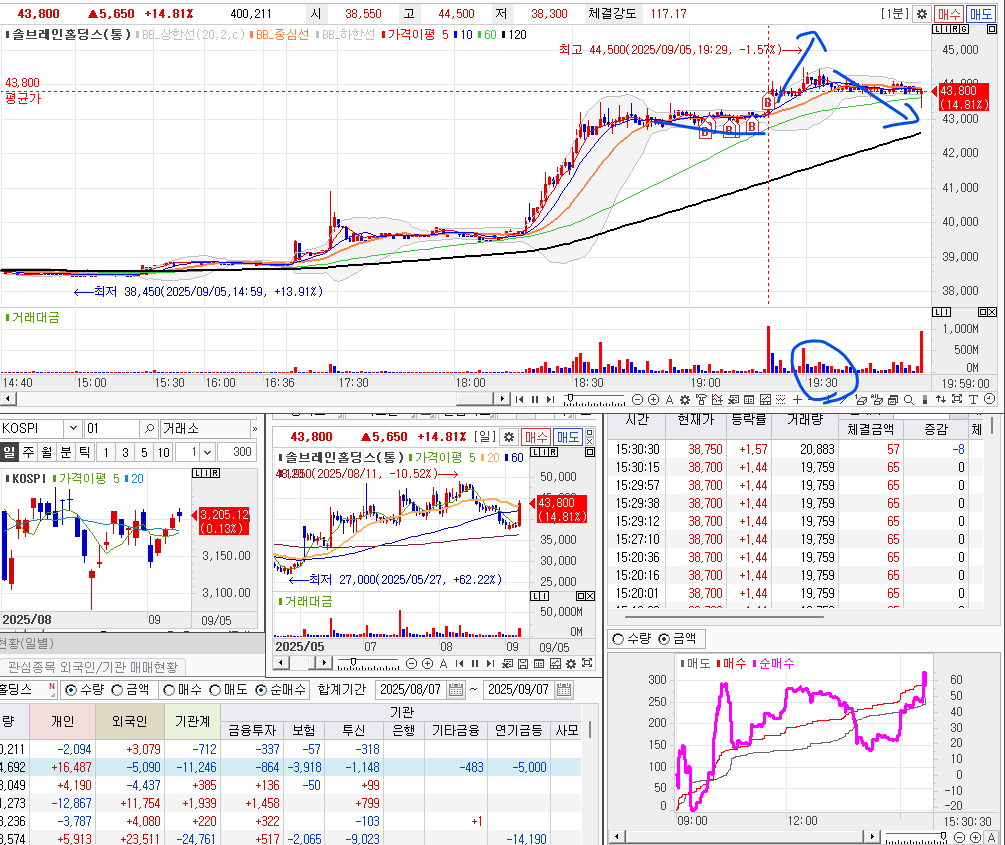This screenshot has width=1005, height=845.
Task: Open main chart toolbar gear settings
Action: pyautogui.click(x=685, y=399)
